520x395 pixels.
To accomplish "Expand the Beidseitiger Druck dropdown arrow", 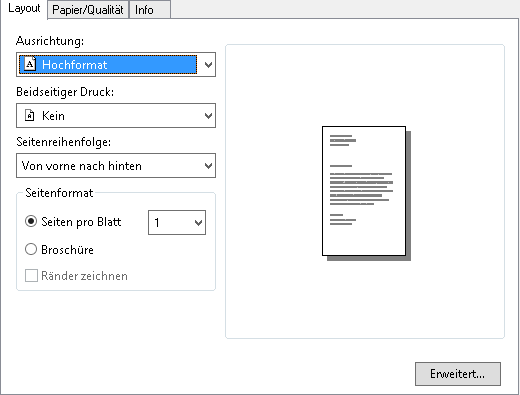I will tap(208, 116).
